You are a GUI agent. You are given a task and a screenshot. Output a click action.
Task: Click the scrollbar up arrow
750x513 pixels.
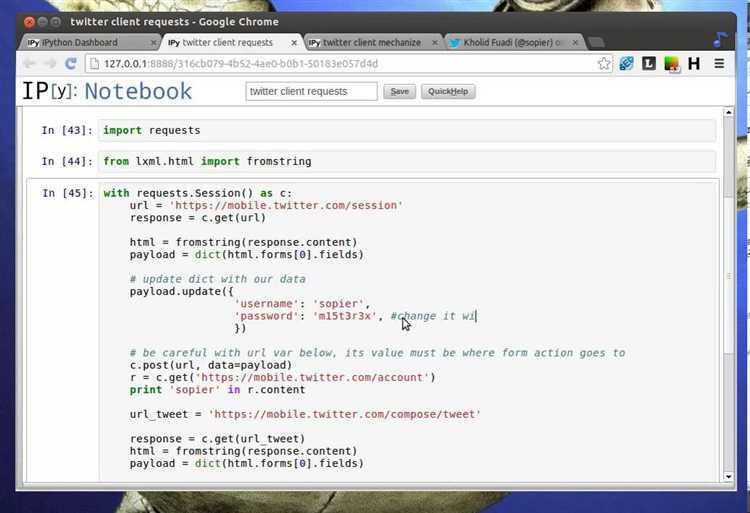coord(728,112)
